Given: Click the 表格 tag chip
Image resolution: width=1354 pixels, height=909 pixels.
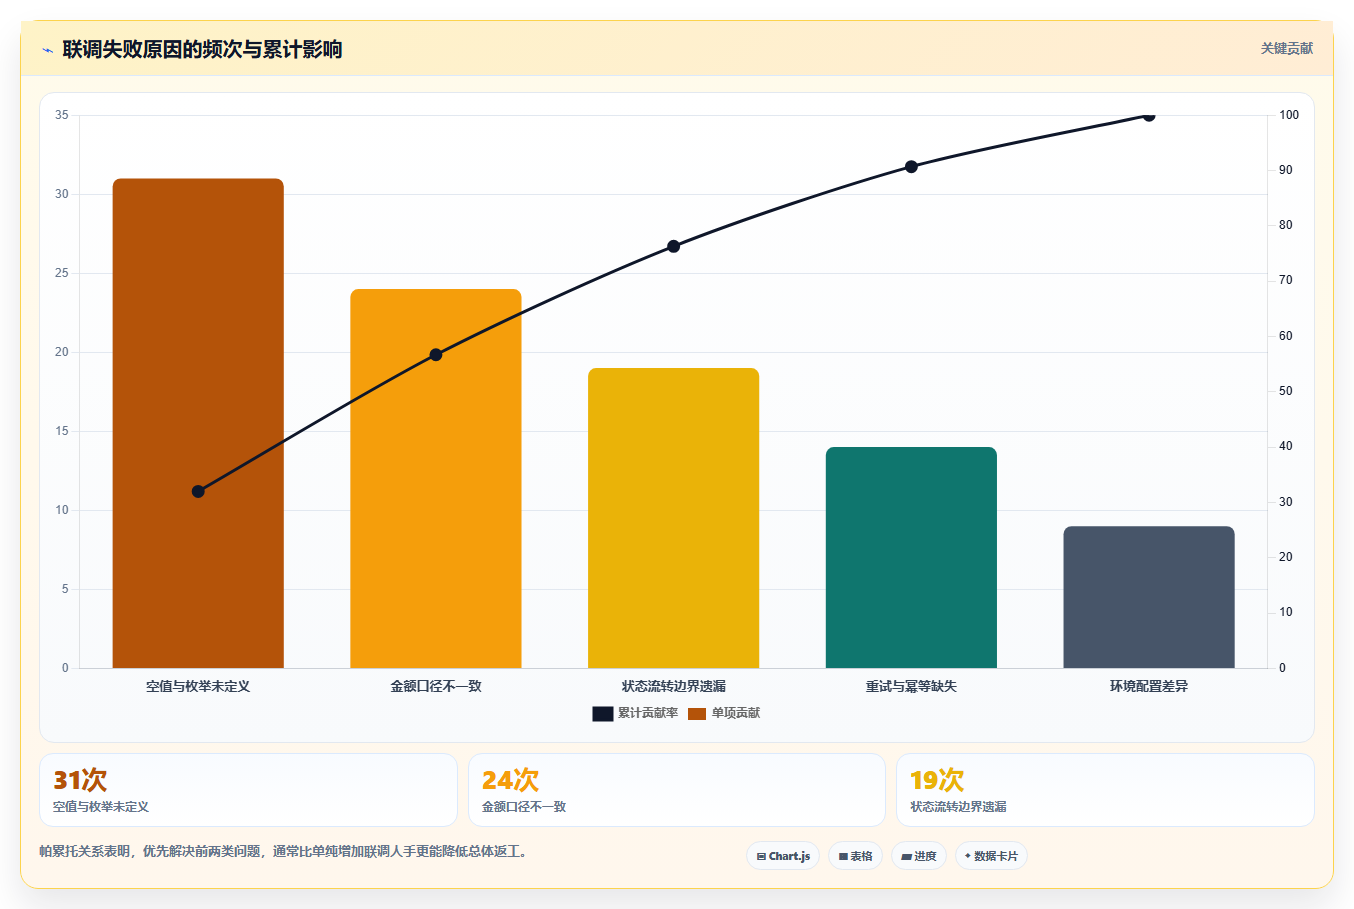Looking at the screenshot, I should 855,856.
